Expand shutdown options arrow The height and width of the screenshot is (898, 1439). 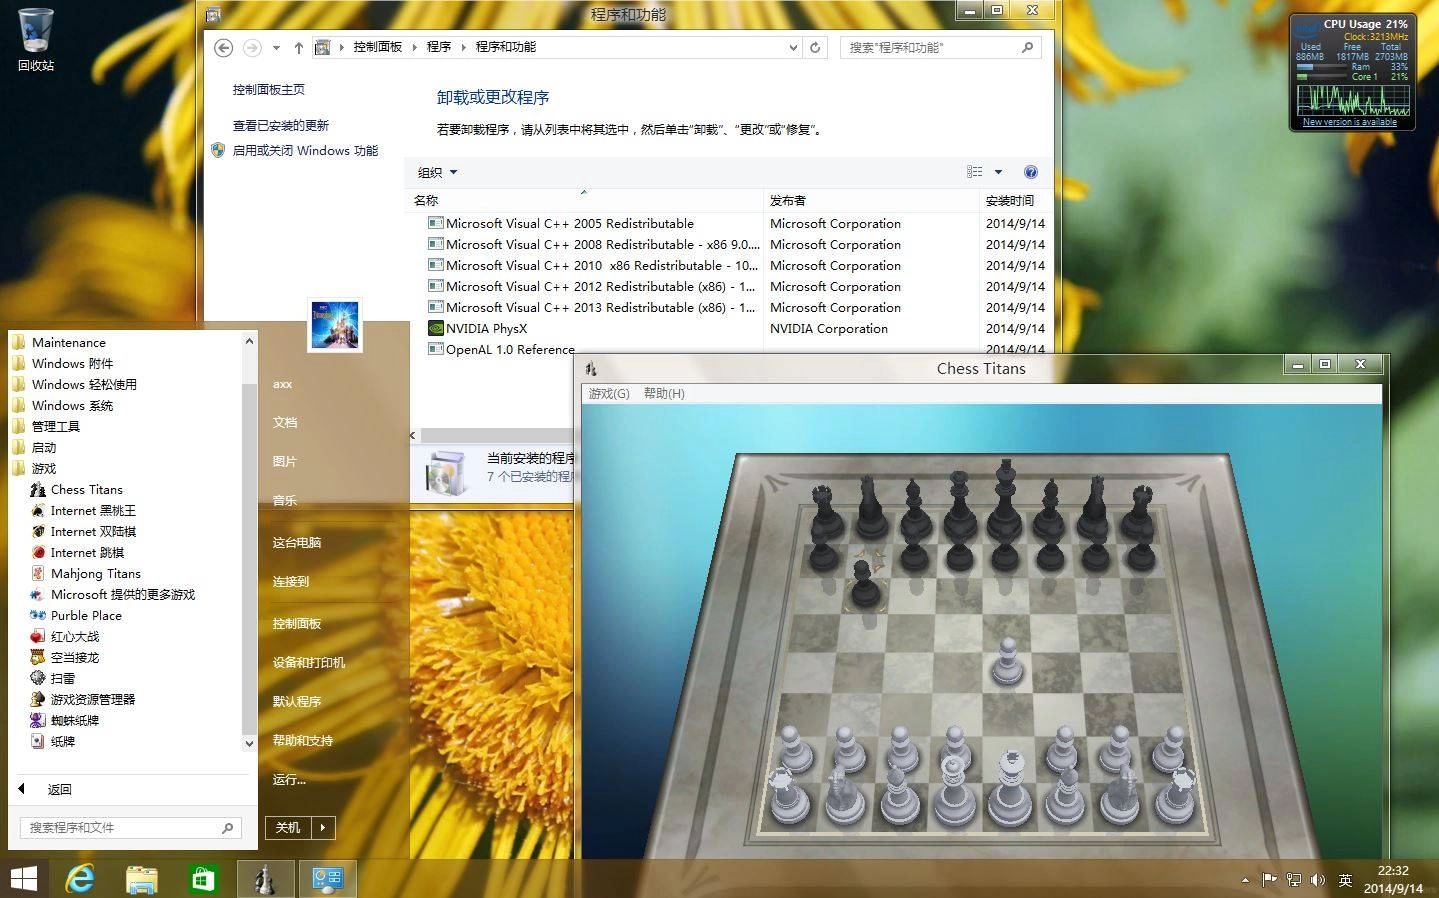coord(323,827)
